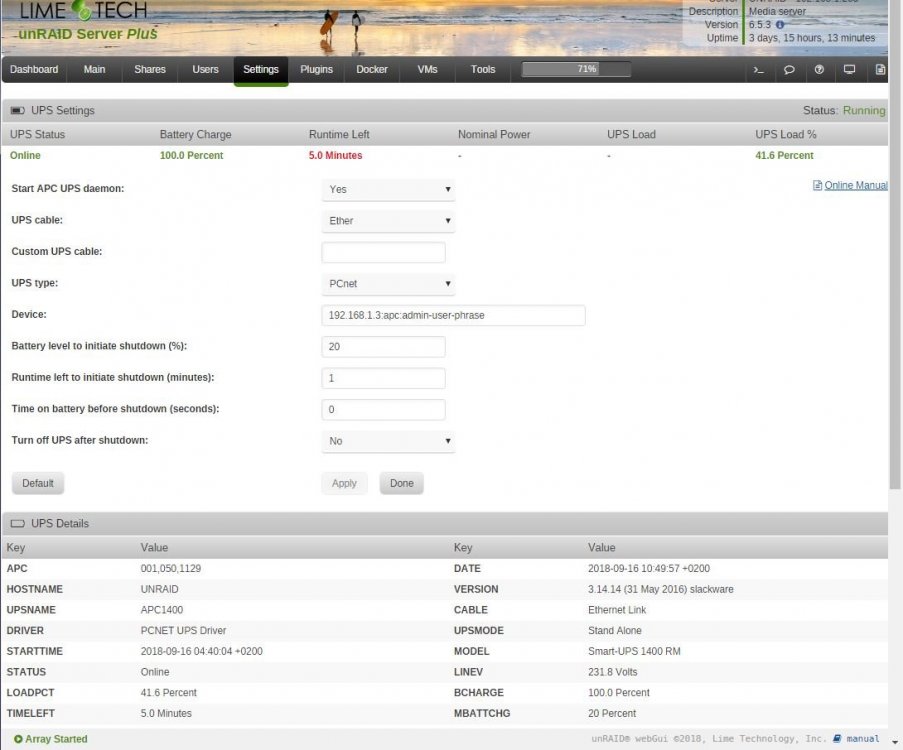Click the manual book icon in footer
The height and width of the screenshot is (750, 903).
click(x=837, y=738)
